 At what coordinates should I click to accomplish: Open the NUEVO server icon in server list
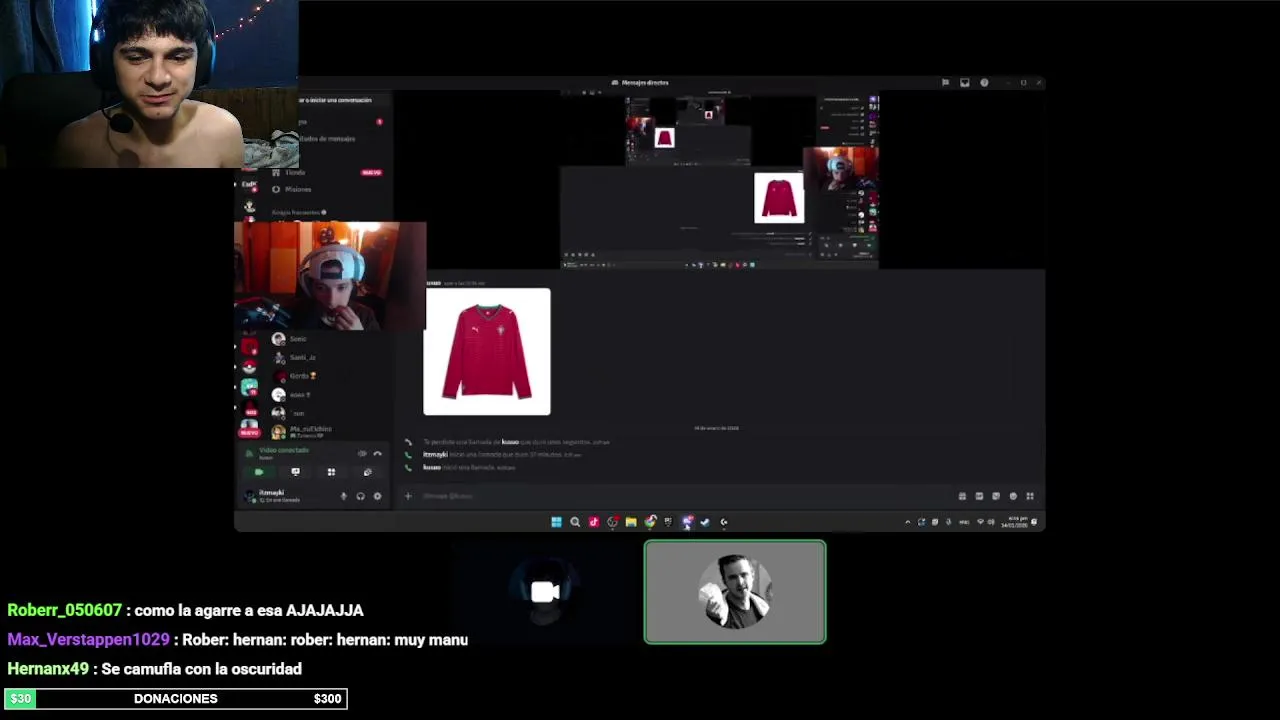[249, 429]
